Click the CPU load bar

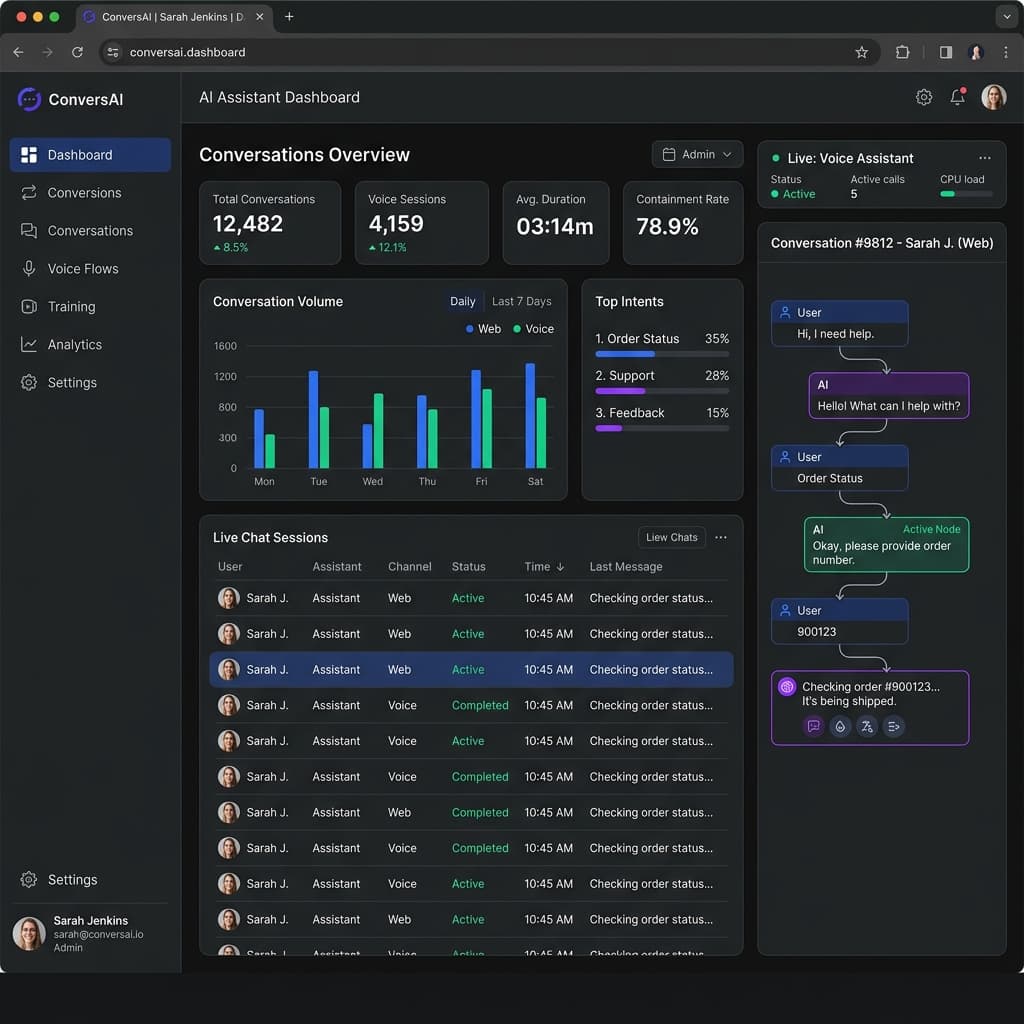coord(966,194)
